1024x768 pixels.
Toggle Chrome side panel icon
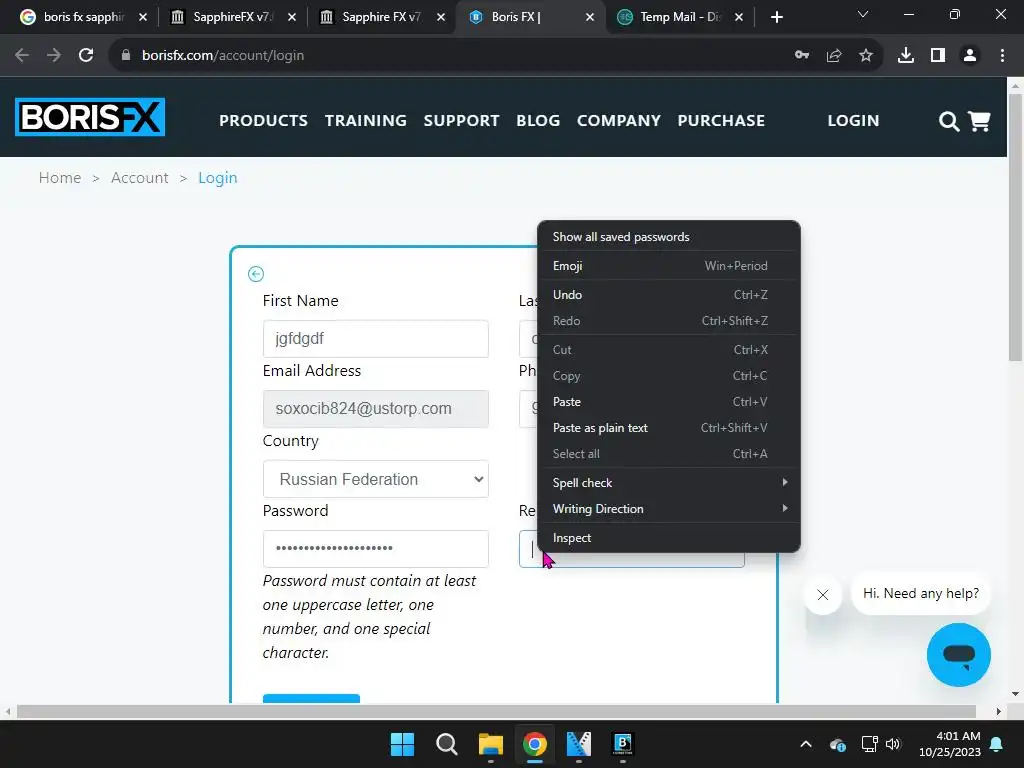(938, 56)
